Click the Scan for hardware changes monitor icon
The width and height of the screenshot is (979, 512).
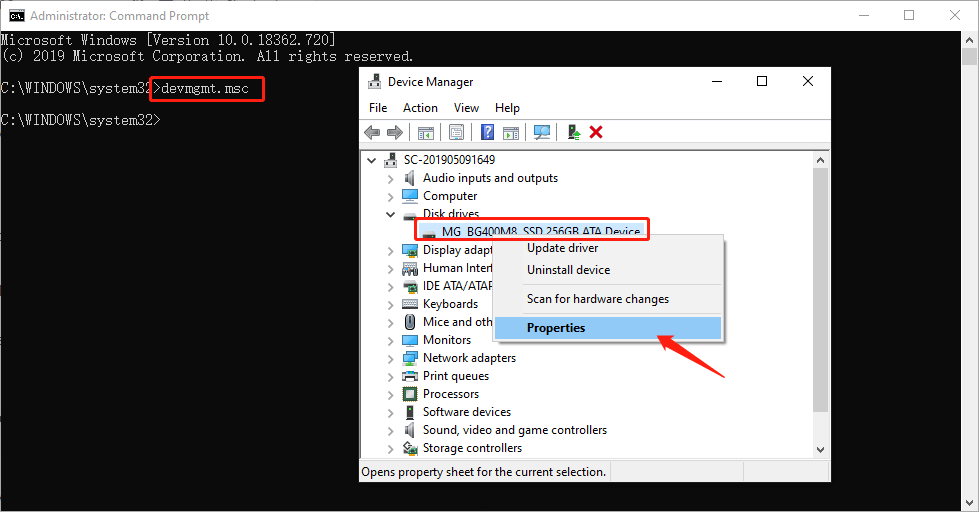coord(542,132)
